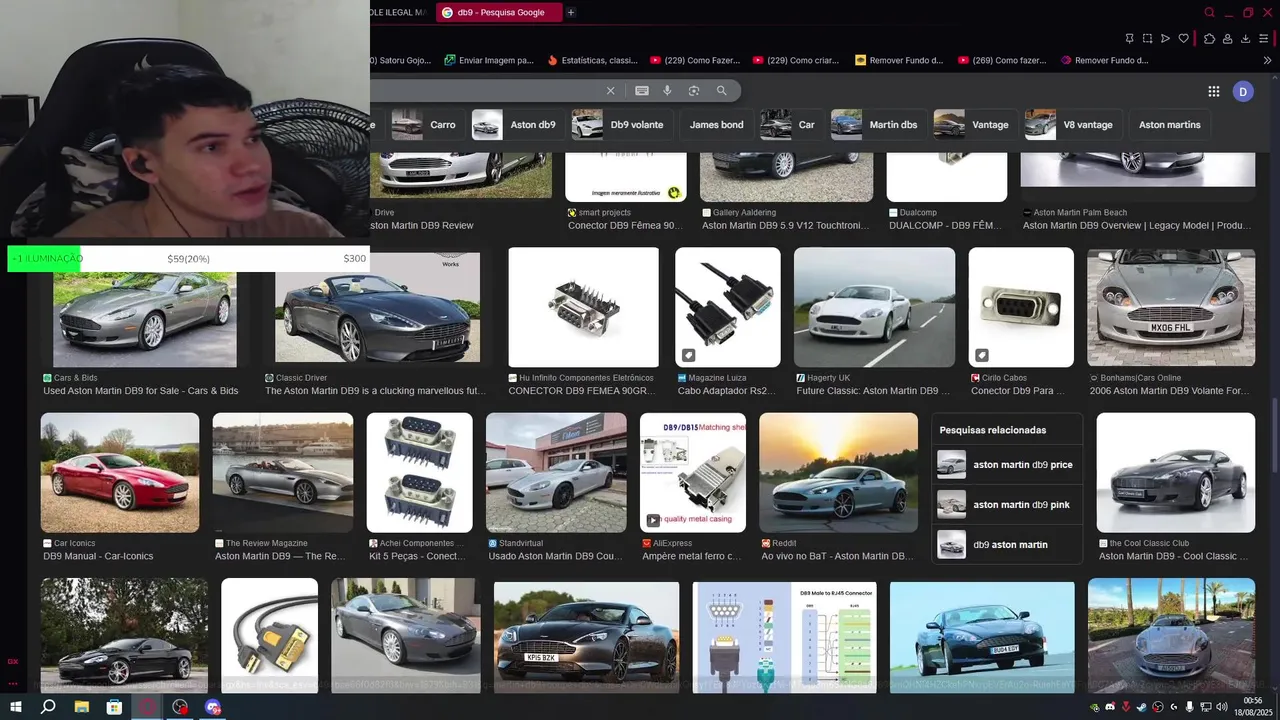Open the player flow icon in toolbar
This screenshot has width=1280, height=720.
click(1165, 38)
